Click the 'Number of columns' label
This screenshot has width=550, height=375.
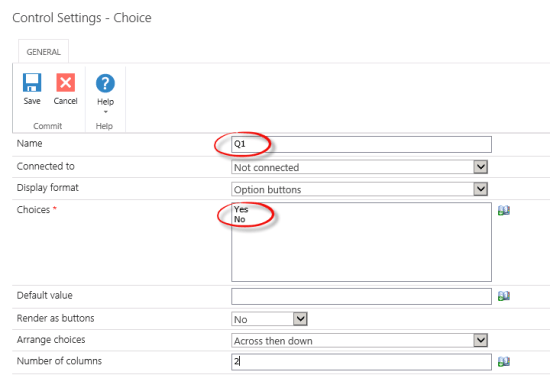(x=59, y=361)
